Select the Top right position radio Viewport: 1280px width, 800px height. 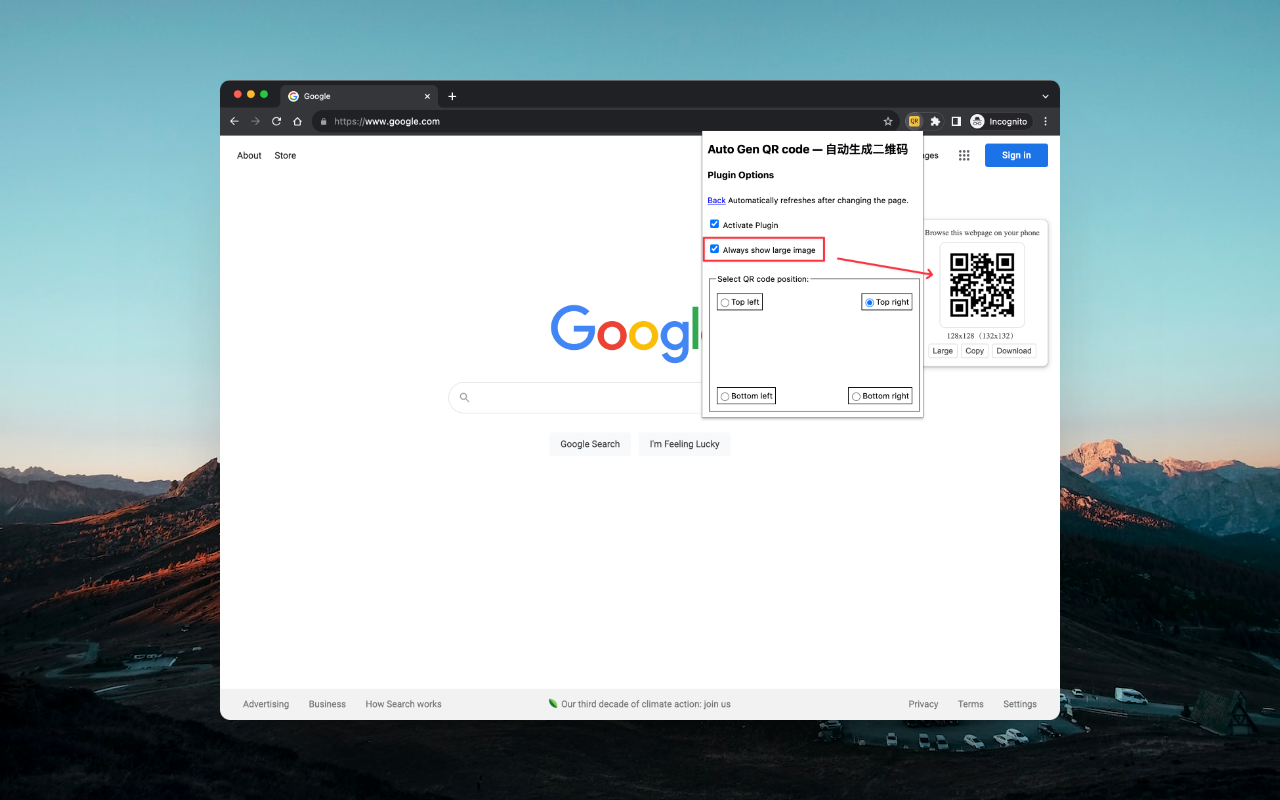pyautogui.click(x=870, y=302)
